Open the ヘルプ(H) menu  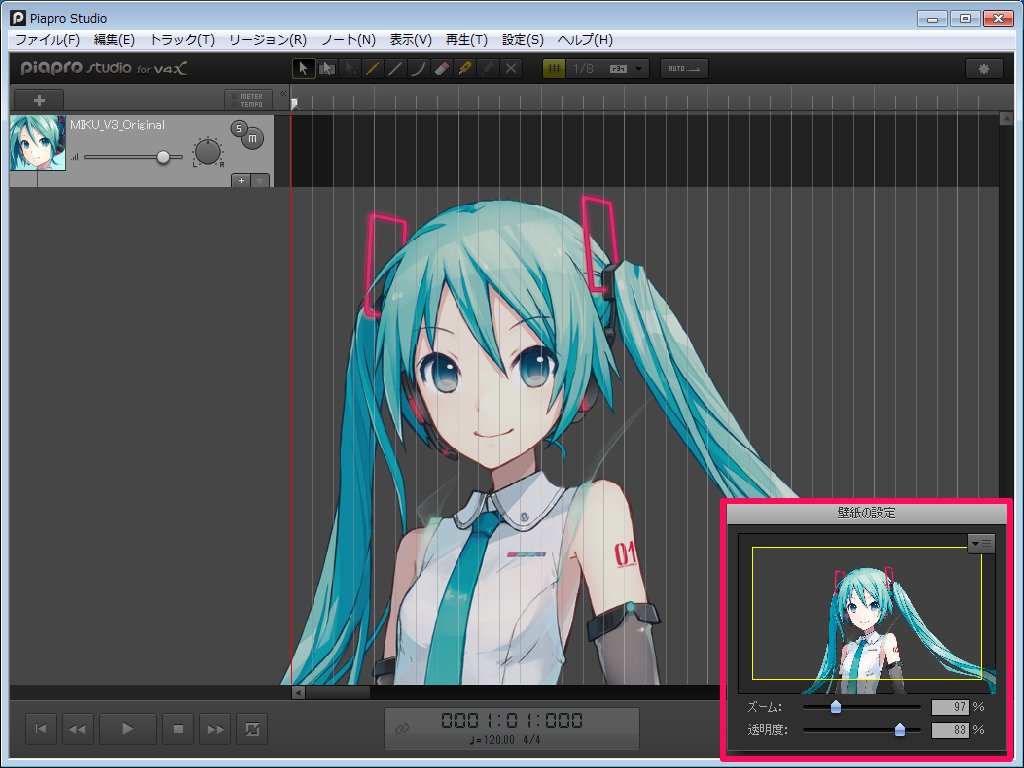click(585, 40)
